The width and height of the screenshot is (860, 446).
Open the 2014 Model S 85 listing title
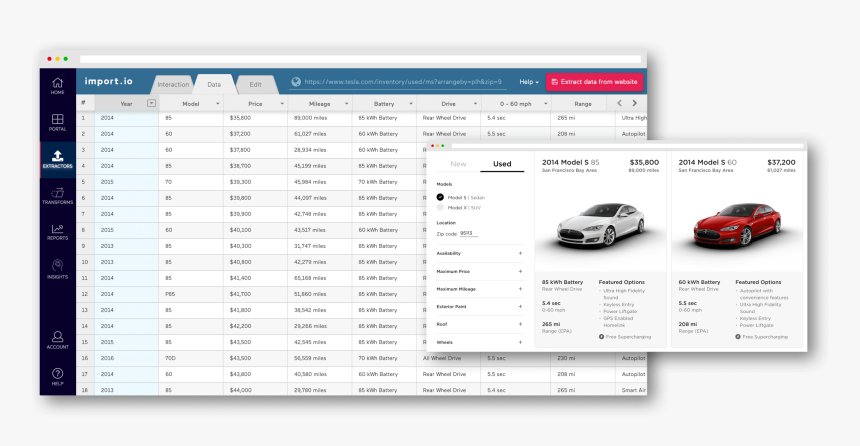pyautogui.click(x=570, y=162)
